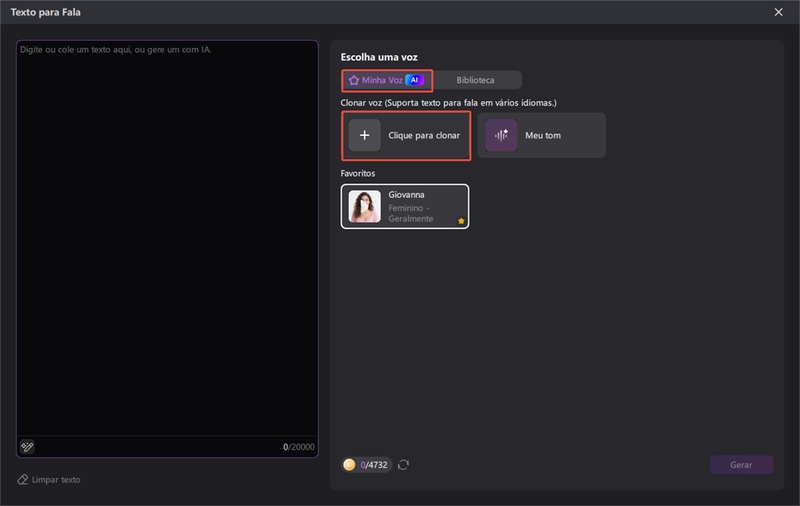
Task: Unfavorite Giovanna using the yellow star
Action: point(461,220)
